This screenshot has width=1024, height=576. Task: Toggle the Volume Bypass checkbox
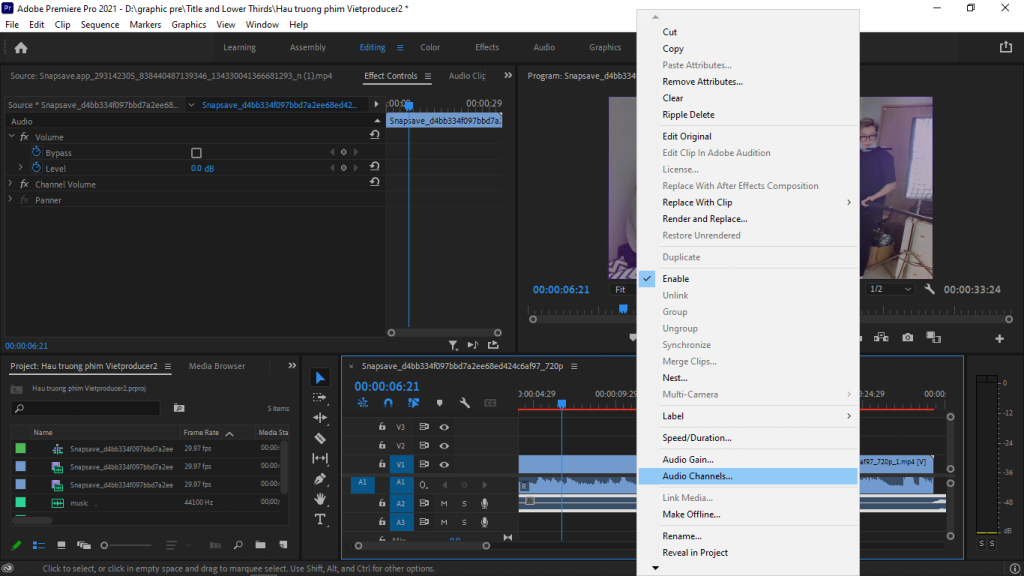pyautogui.click(x=196, y=153)
